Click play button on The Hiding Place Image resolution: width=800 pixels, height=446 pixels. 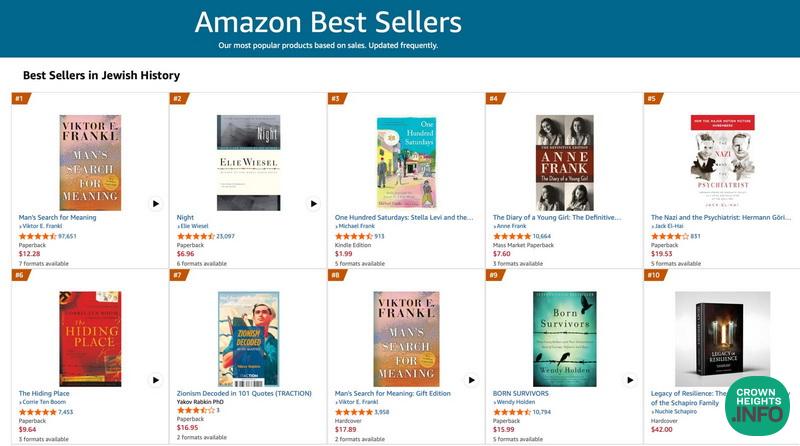155,380
